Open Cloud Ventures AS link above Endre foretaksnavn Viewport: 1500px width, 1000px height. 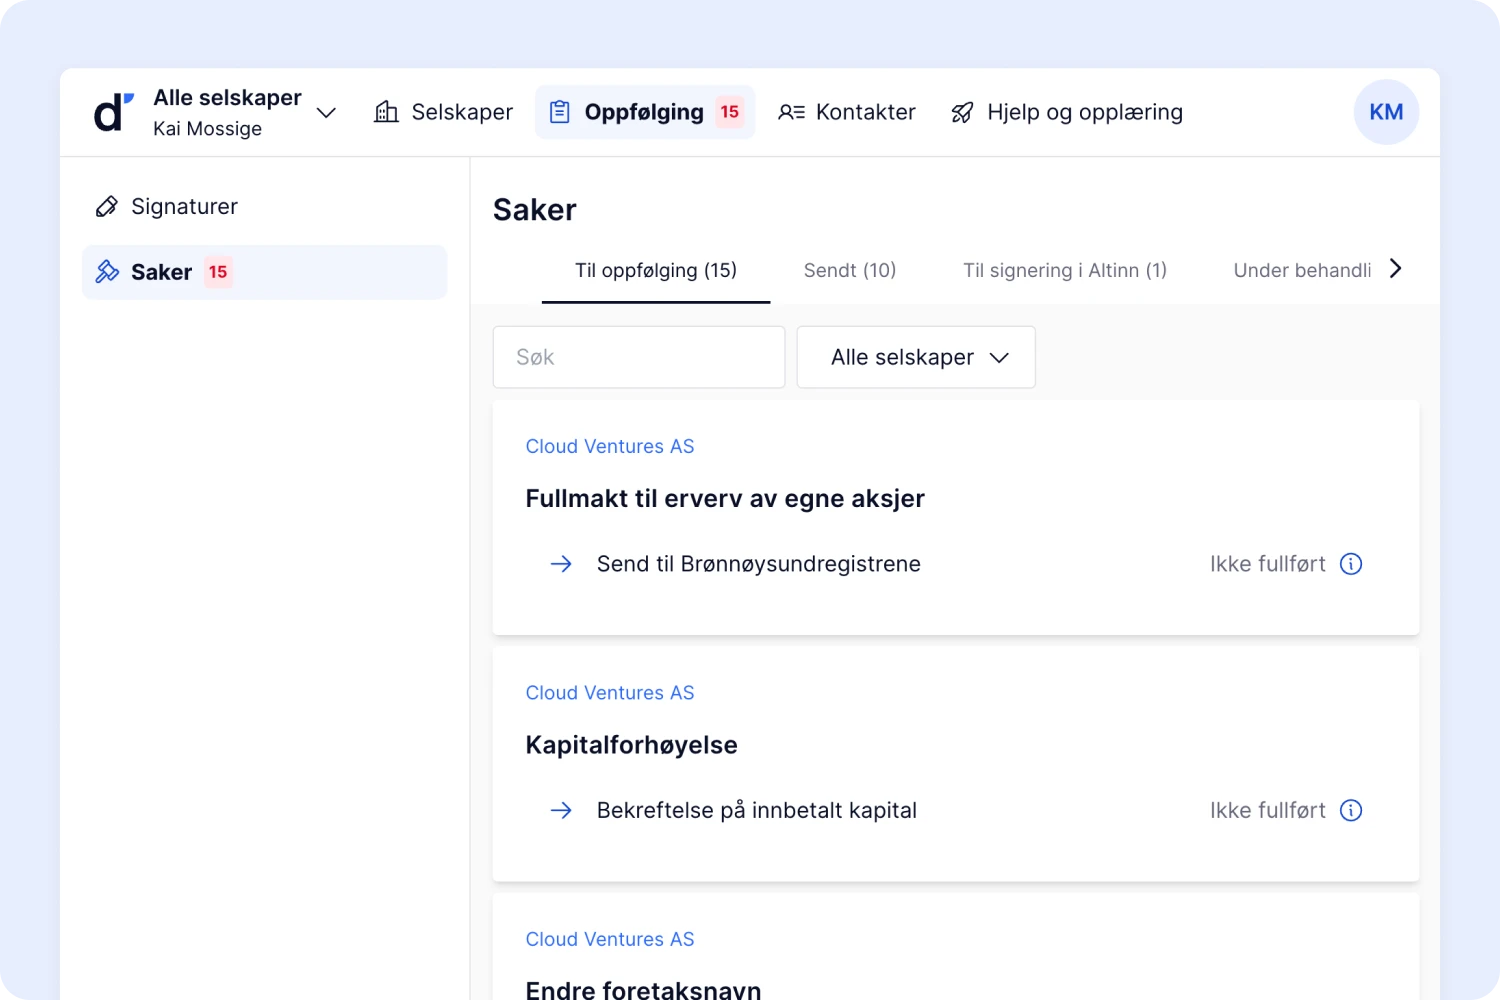point(610,939)
